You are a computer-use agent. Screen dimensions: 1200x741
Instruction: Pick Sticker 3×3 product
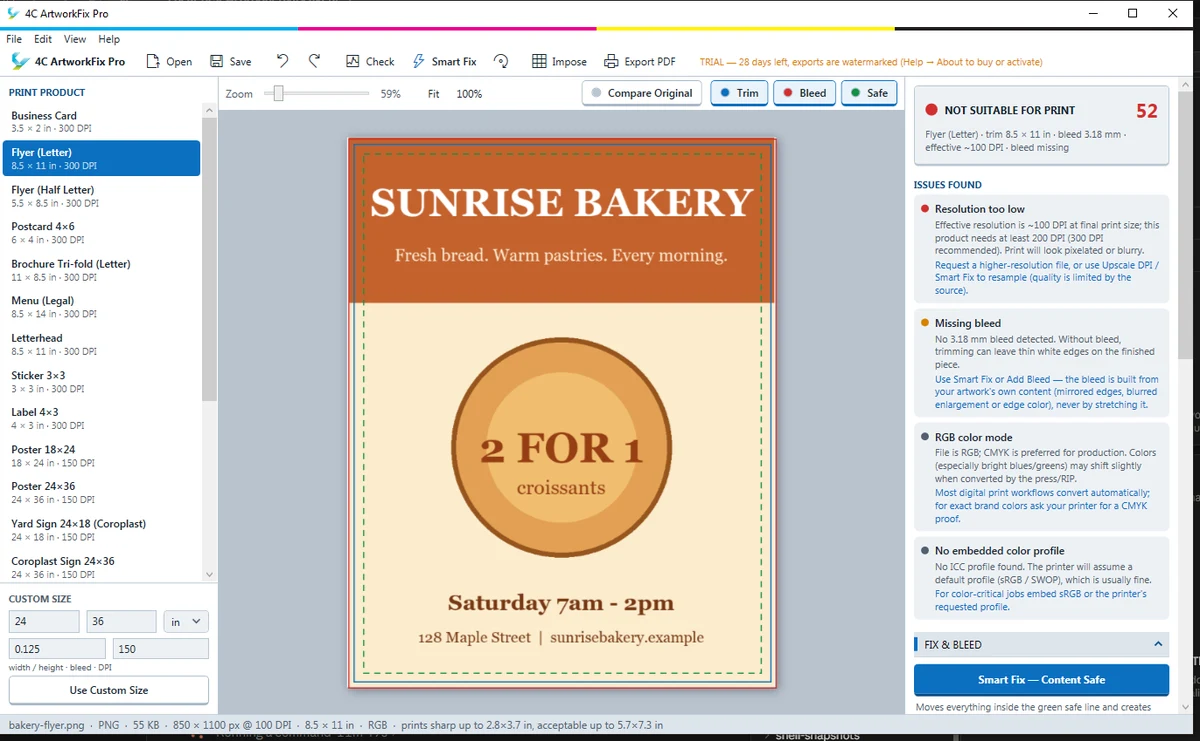coord(101,381)
